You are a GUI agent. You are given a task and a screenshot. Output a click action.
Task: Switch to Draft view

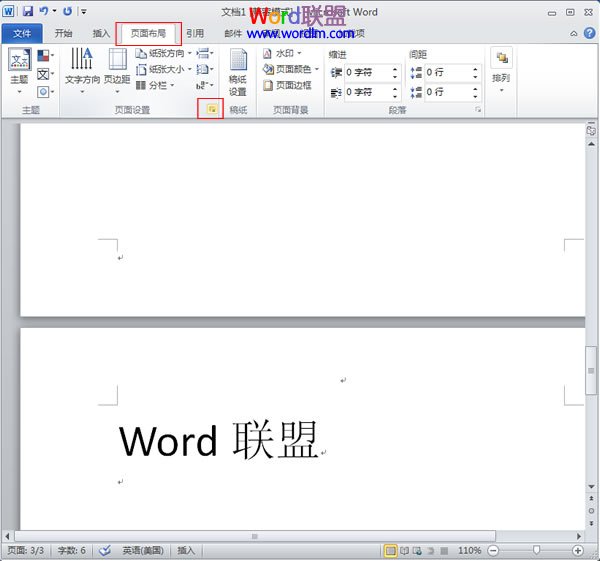444,551
